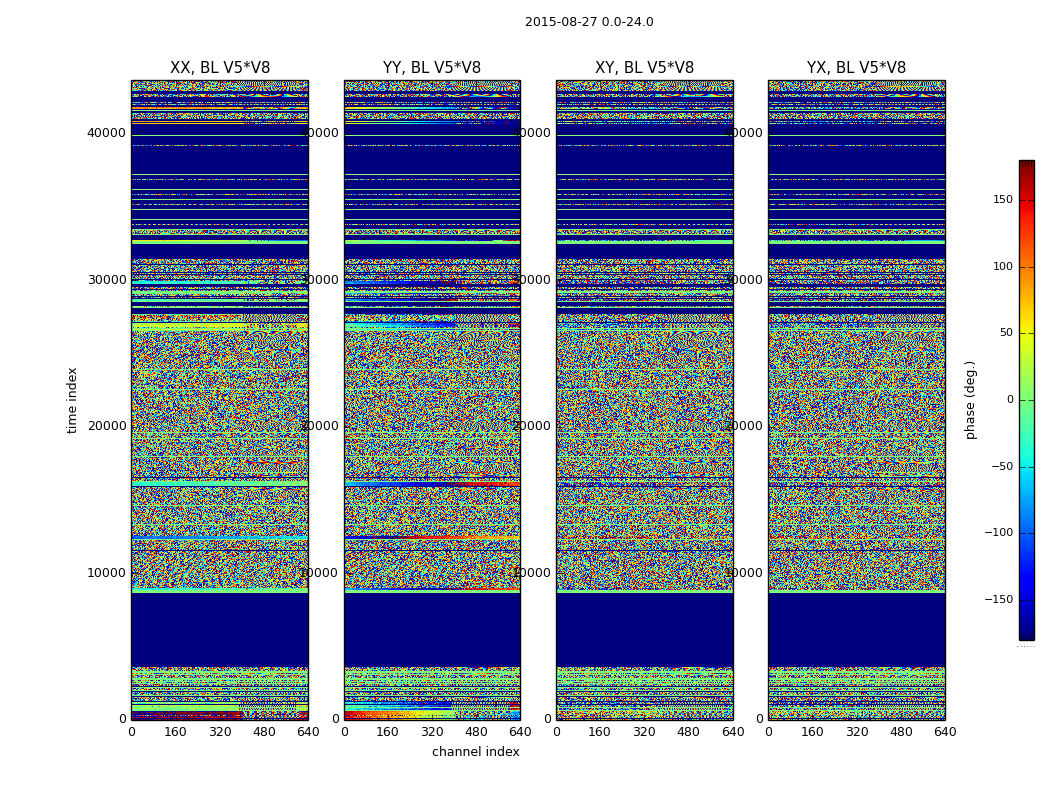Click the colorbar tick label "−150"

click(x=998, y=599)
